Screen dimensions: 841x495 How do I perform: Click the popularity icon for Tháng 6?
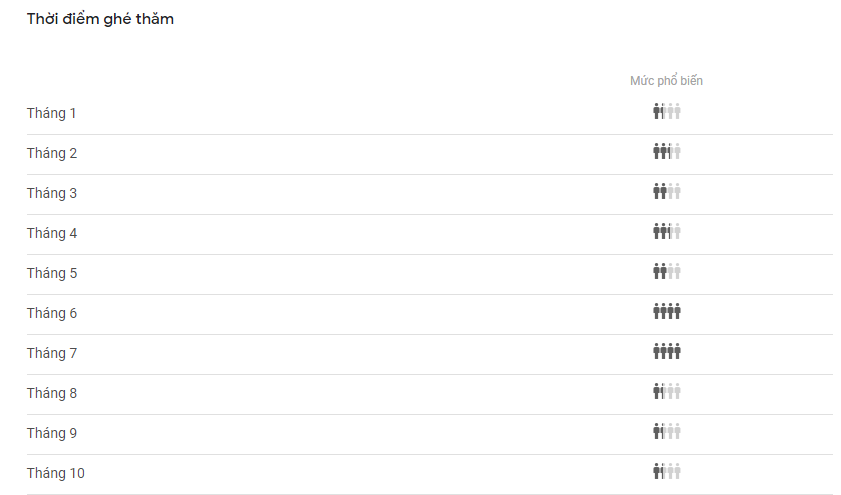pos(666,311)
